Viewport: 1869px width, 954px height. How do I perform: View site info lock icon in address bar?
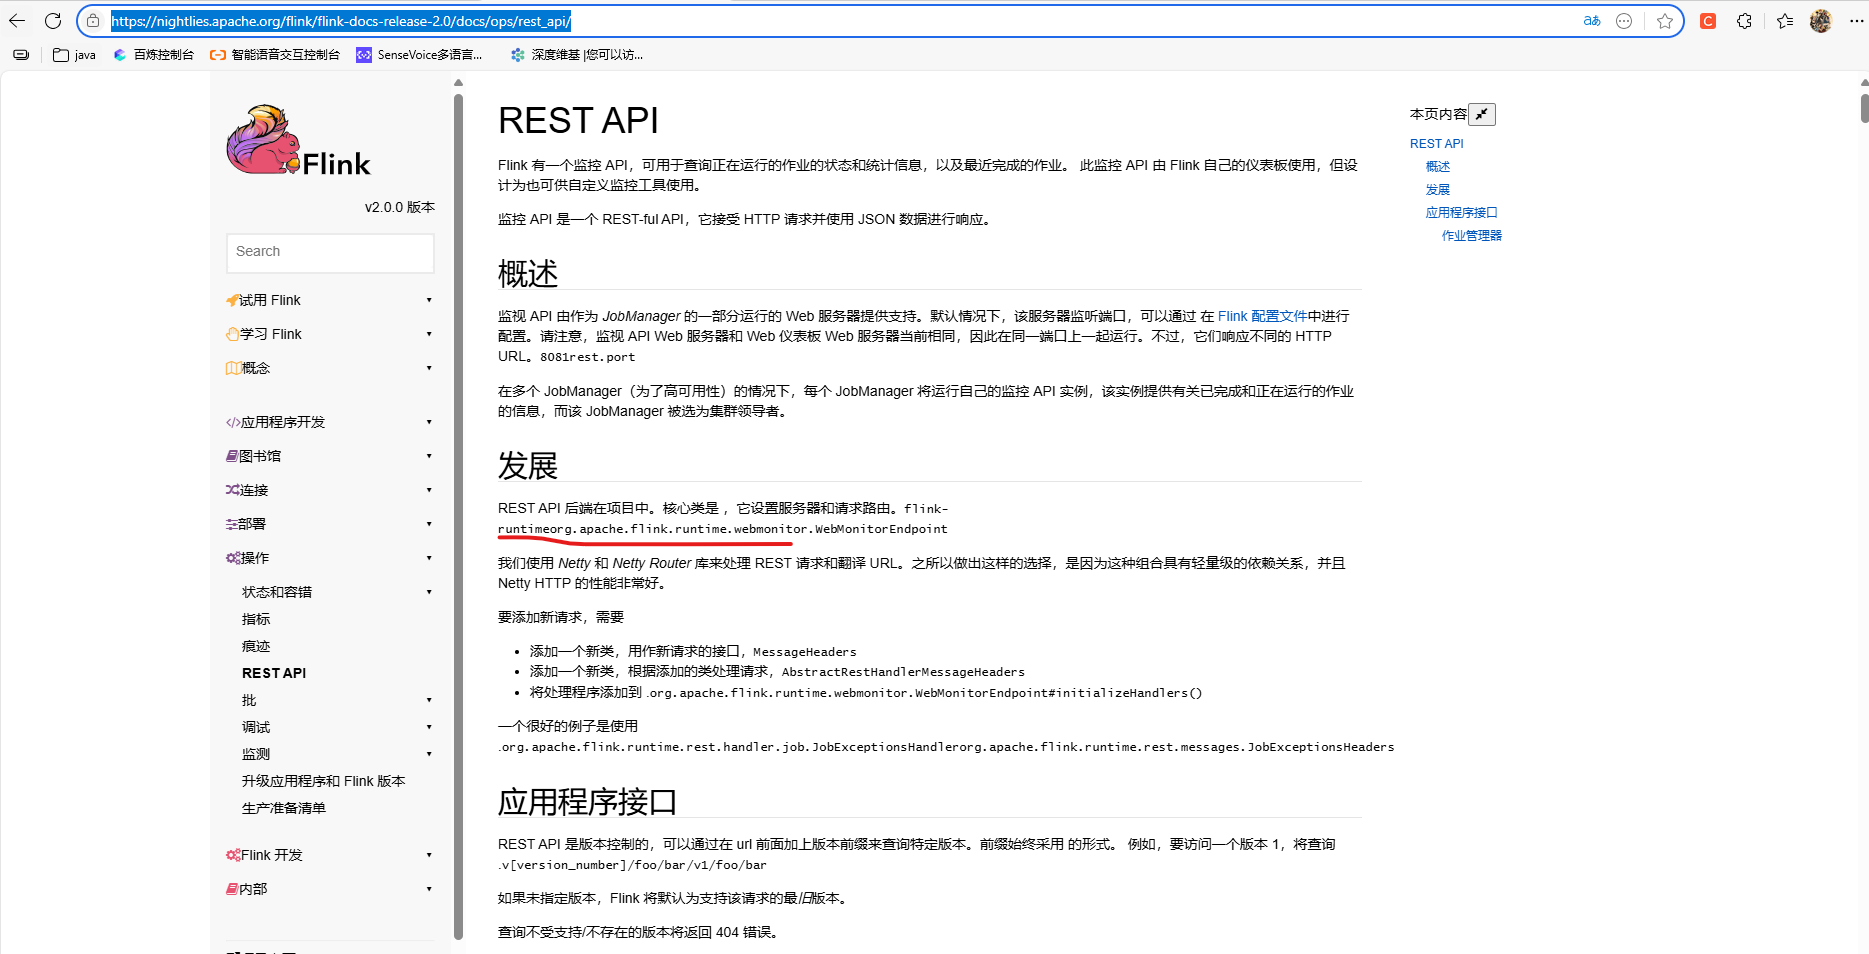pos(93,21)
